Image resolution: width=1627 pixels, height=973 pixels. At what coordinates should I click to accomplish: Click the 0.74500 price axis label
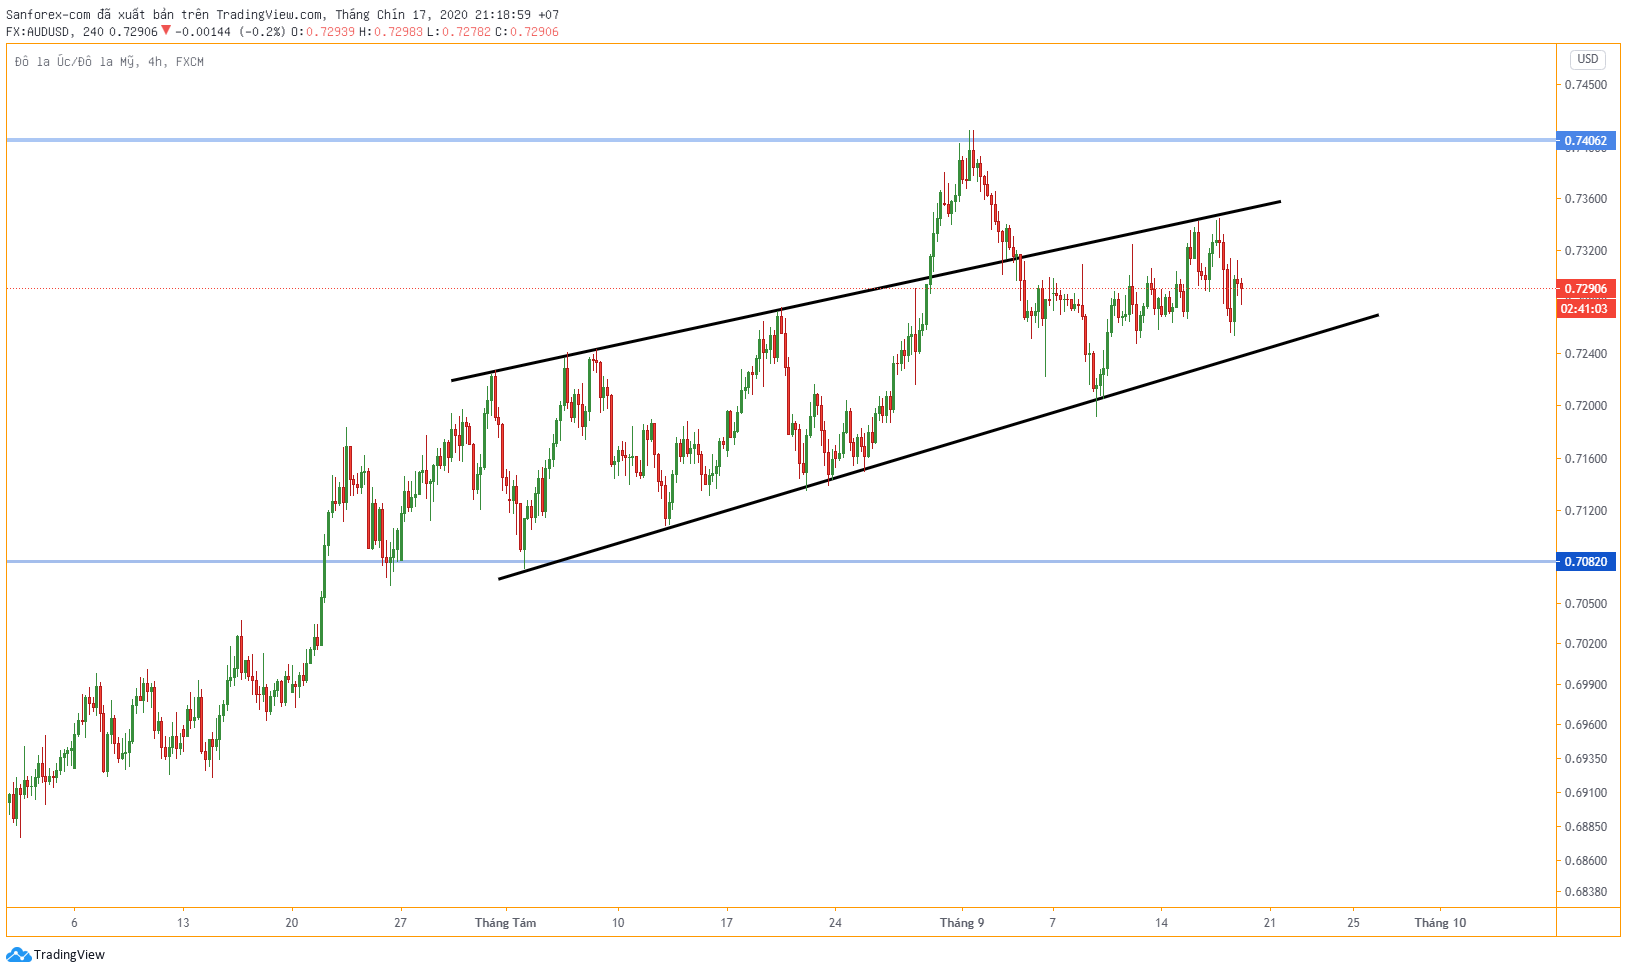[1586, 85]
